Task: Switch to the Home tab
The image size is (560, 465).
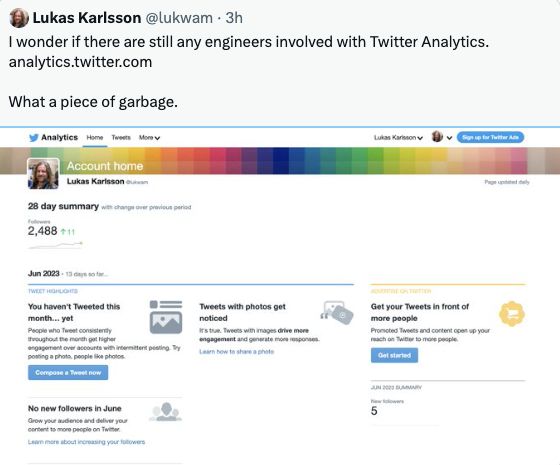Action: click(95, 138)
